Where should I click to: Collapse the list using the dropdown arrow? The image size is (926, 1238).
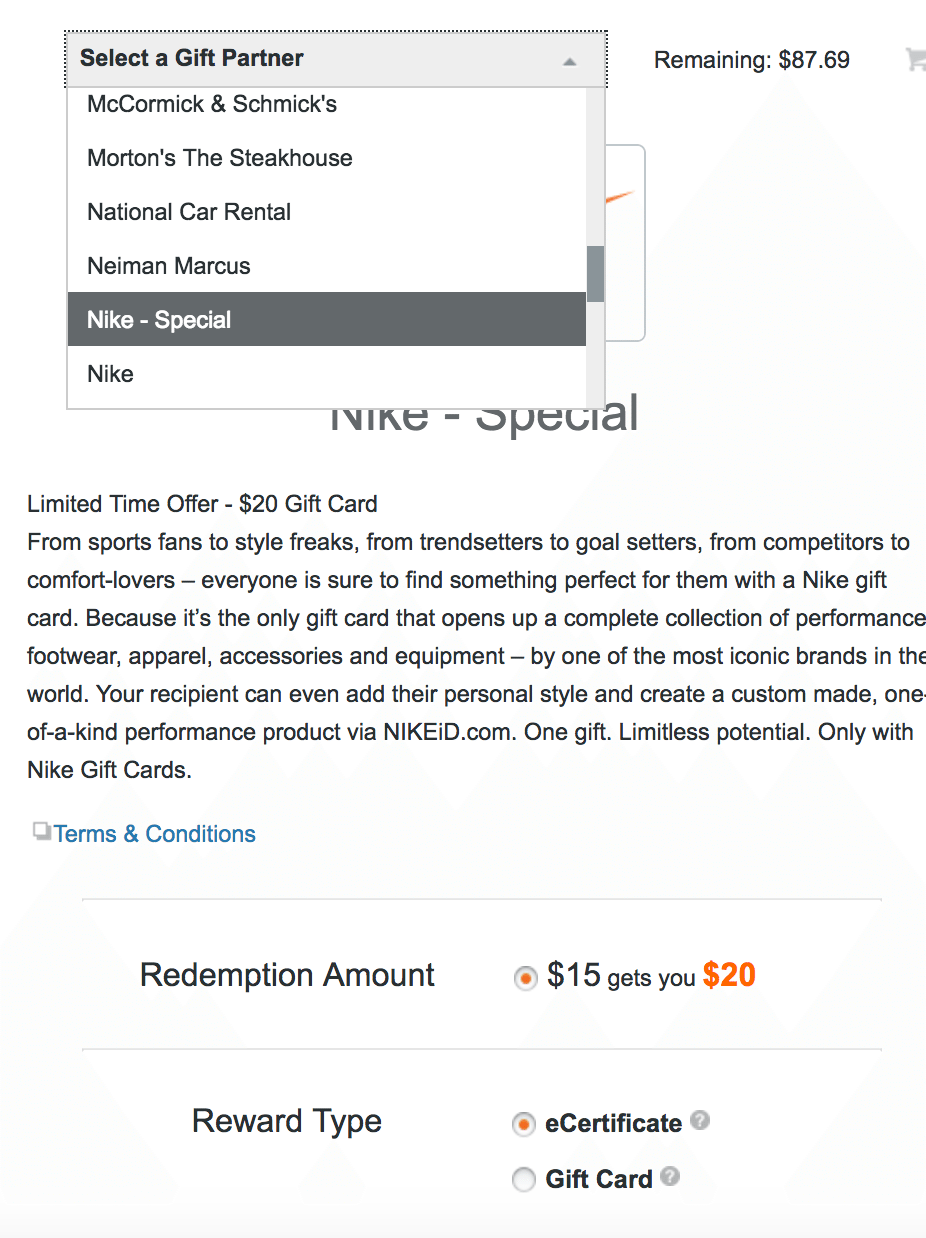569,61
